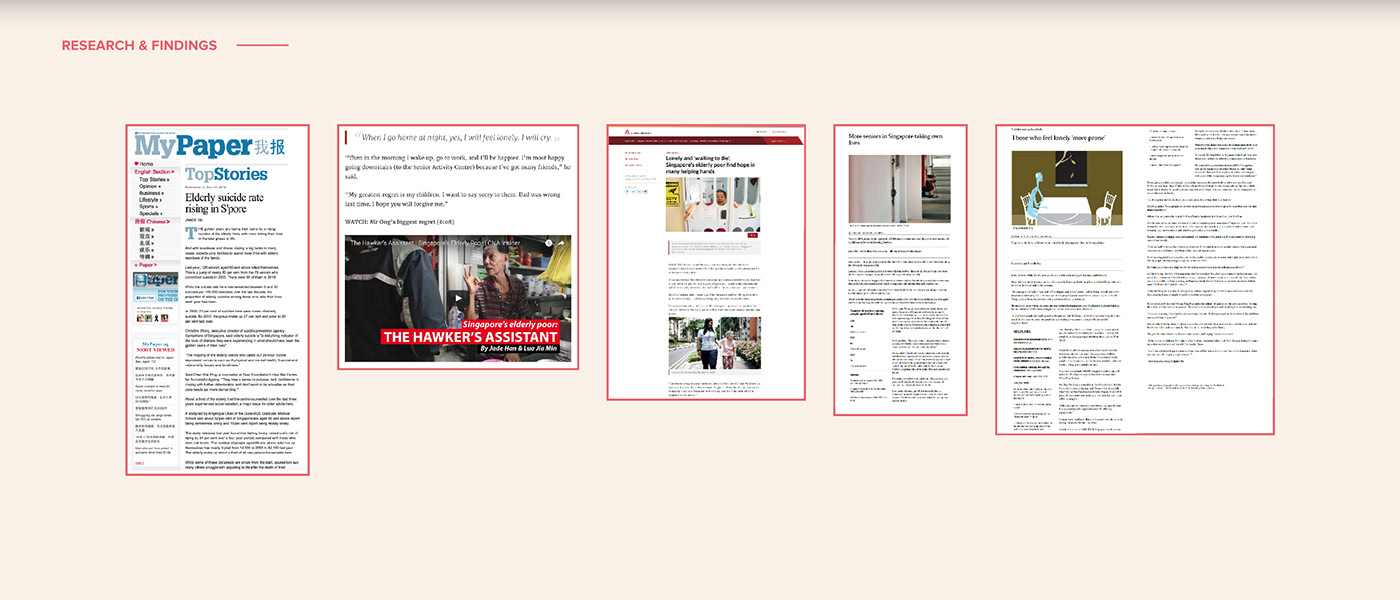Image resolution: width=1400 pixels, height=600 pixels.
Task: Click the MyPaper 'Most Viewed' heading
Action: coord(156,347)
